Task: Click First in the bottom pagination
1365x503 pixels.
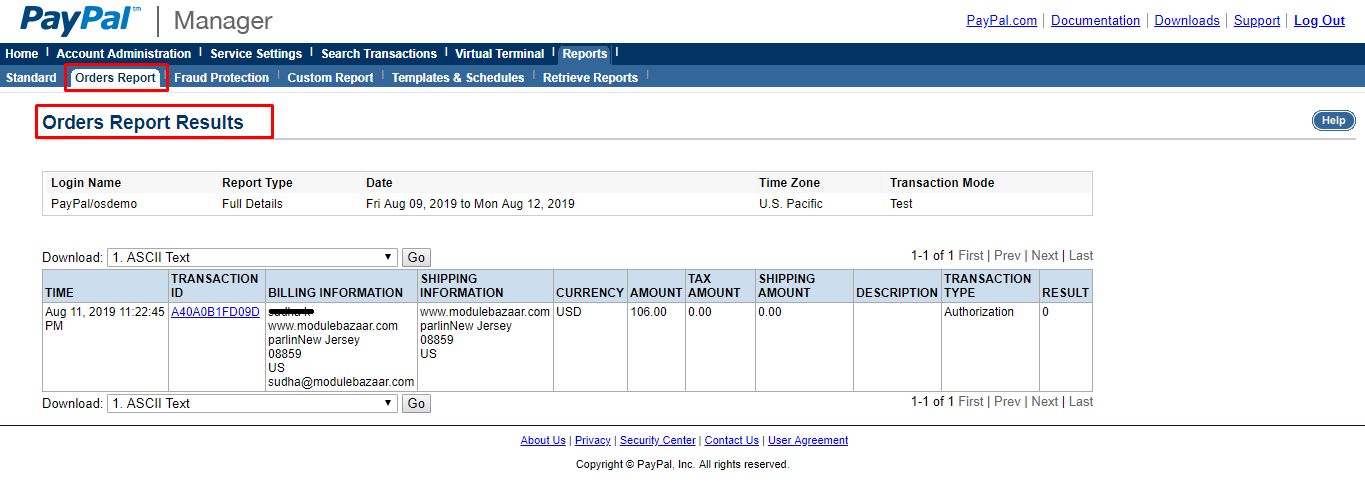Action: [971, 402]
